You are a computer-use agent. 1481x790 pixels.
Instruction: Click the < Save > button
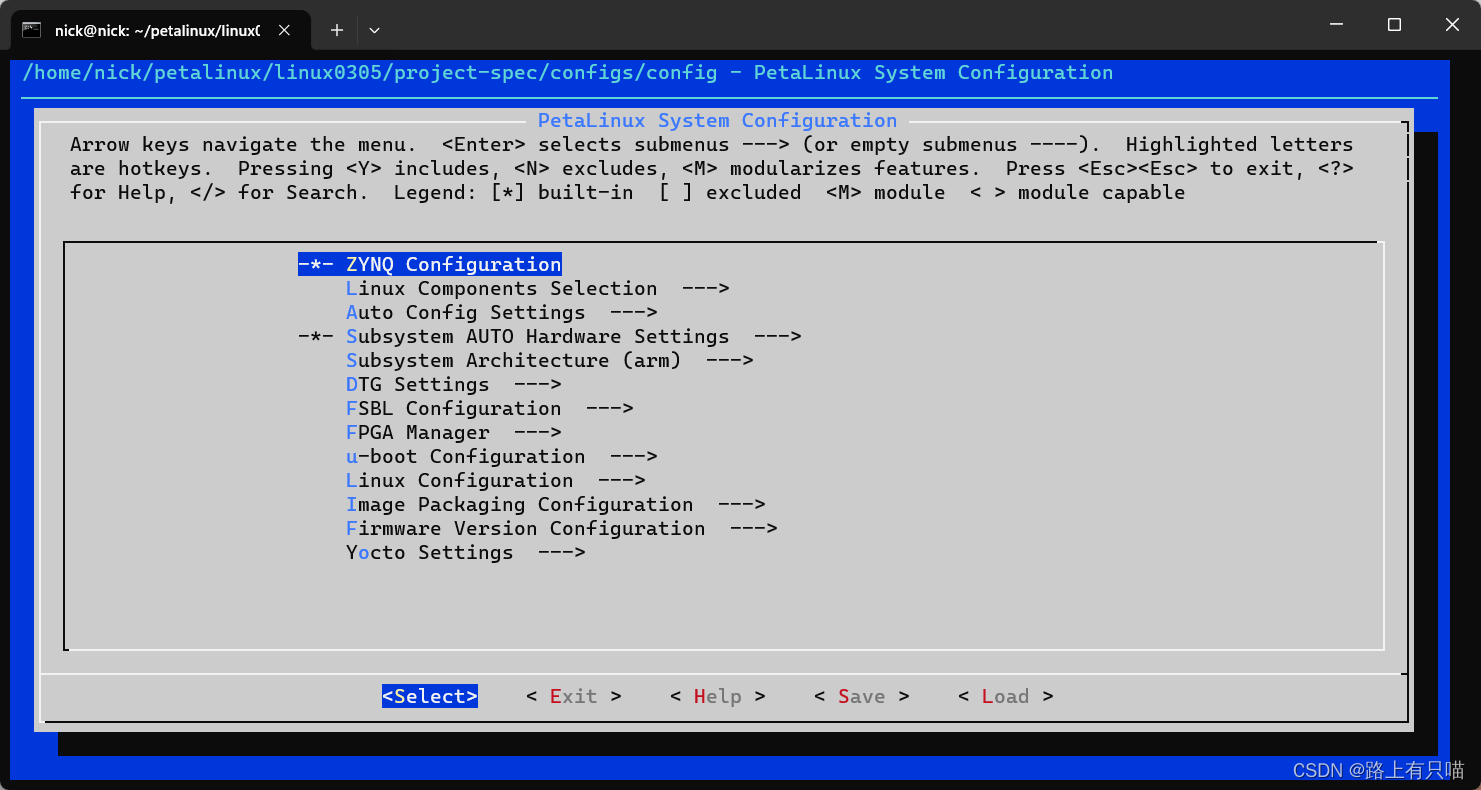tap(862, 696)
